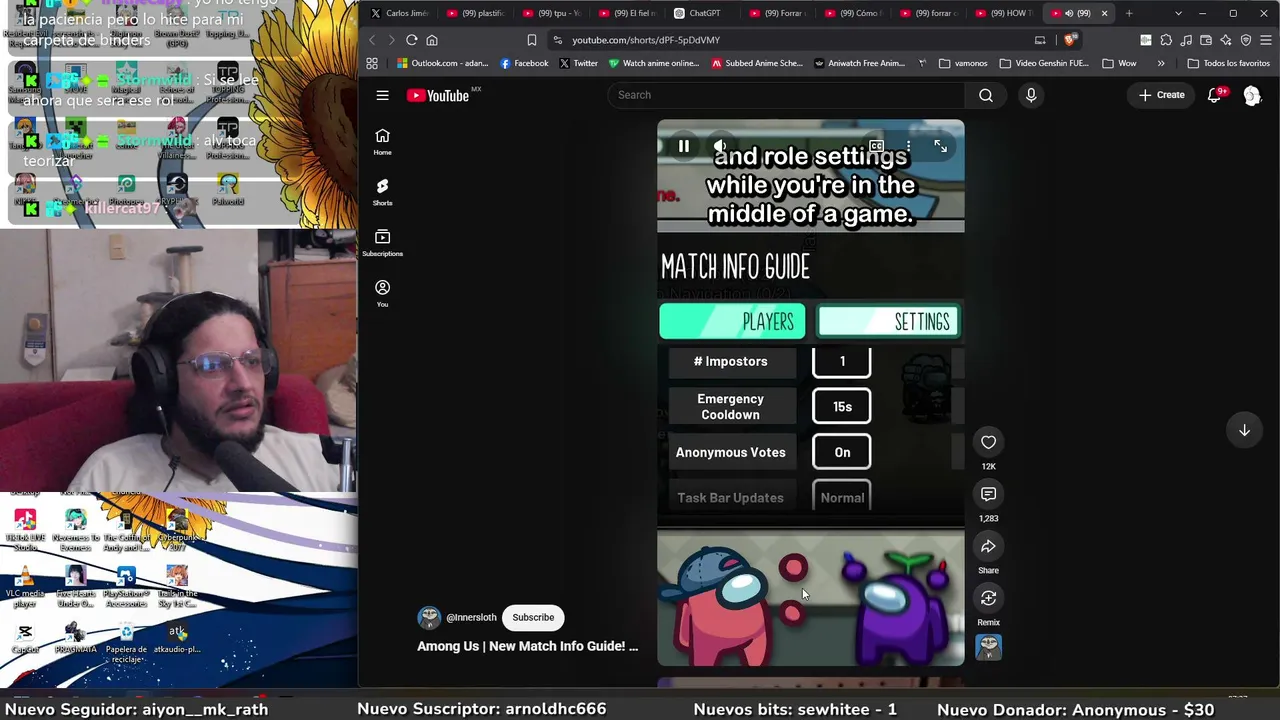Viewport: 1280px width, 720px height.
Task: Open Outlook.com bookmark
Action: 442,63
